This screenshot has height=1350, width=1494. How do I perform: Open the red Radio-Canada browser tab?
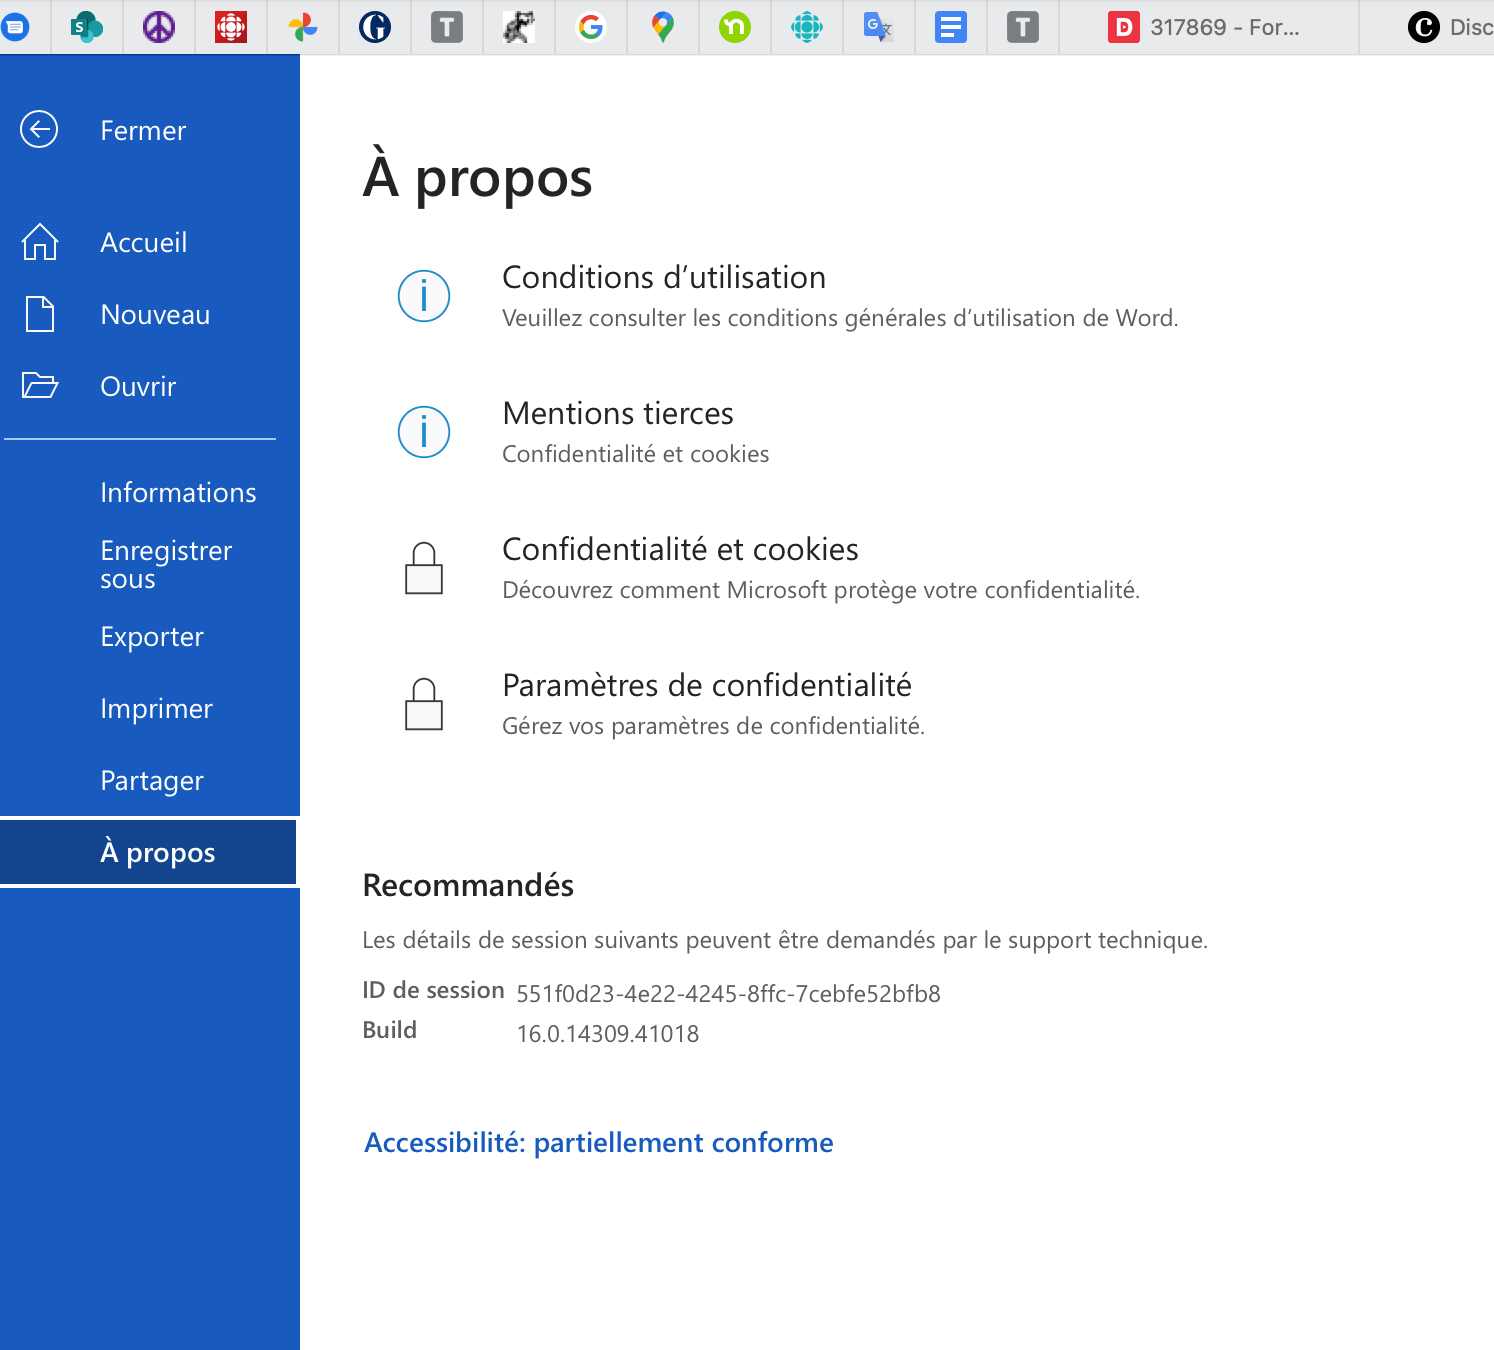pyautogui.click(x=231, y=27)
